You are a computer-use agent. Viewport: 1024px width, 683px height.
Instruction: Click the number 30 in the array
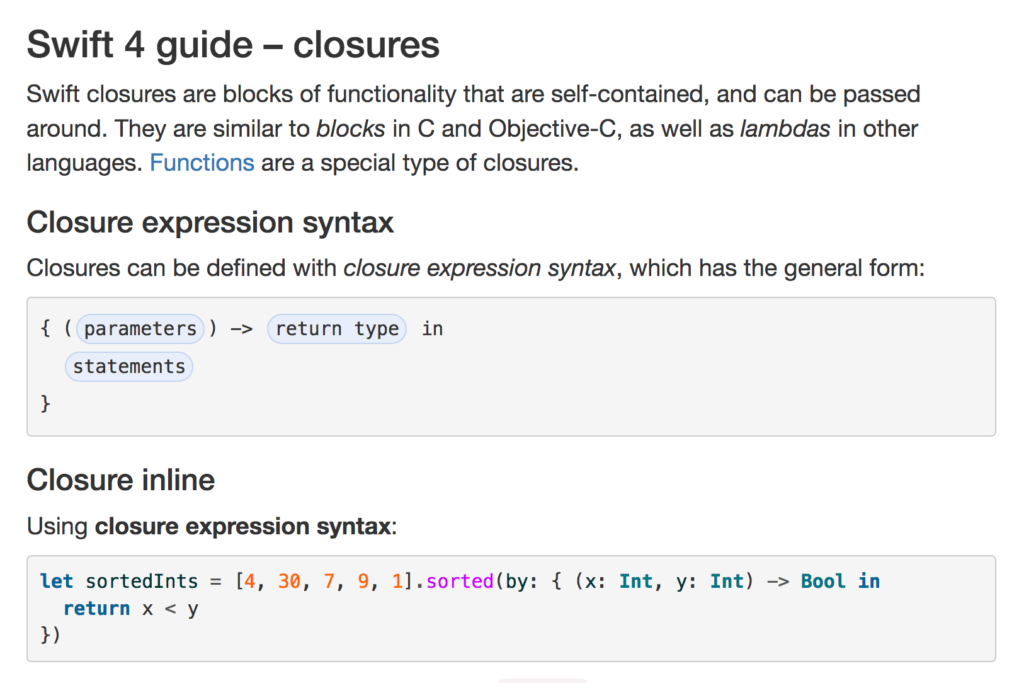click(x=289, y=581)
